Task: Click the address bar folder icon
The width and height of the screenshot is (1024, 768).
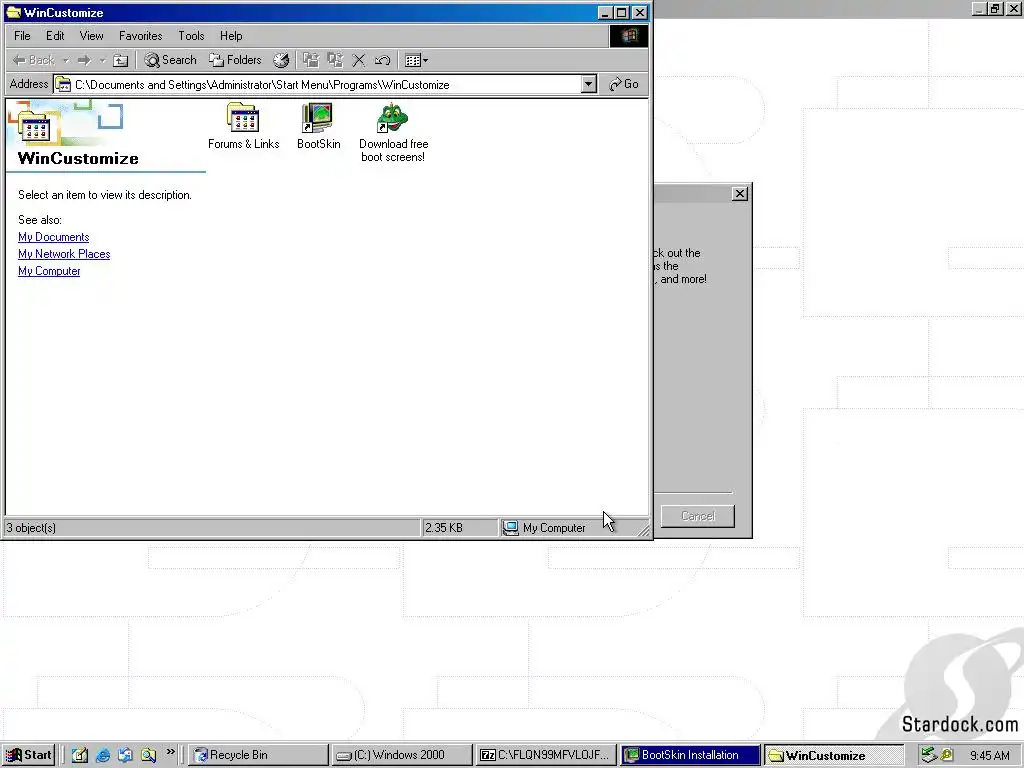Action: point(63,84)
